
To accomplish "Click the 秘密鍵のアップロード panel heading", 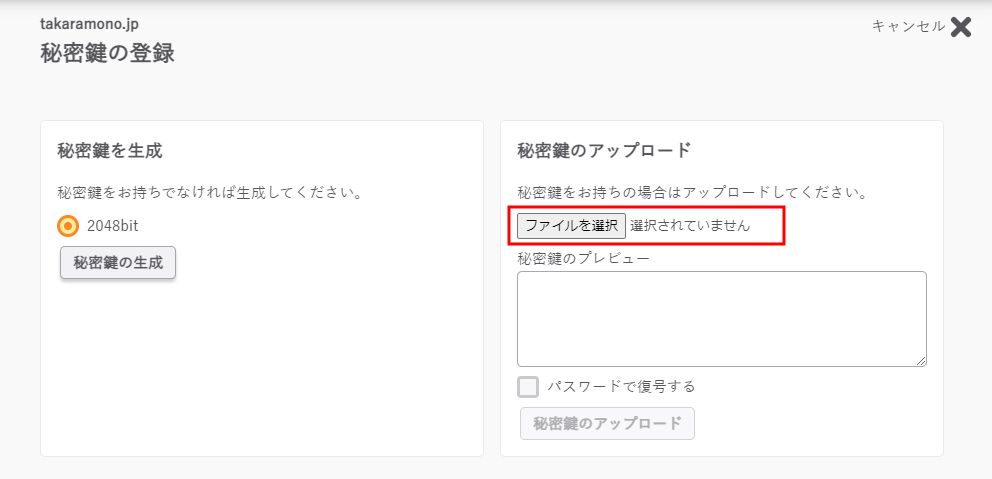I will point(604,151).
